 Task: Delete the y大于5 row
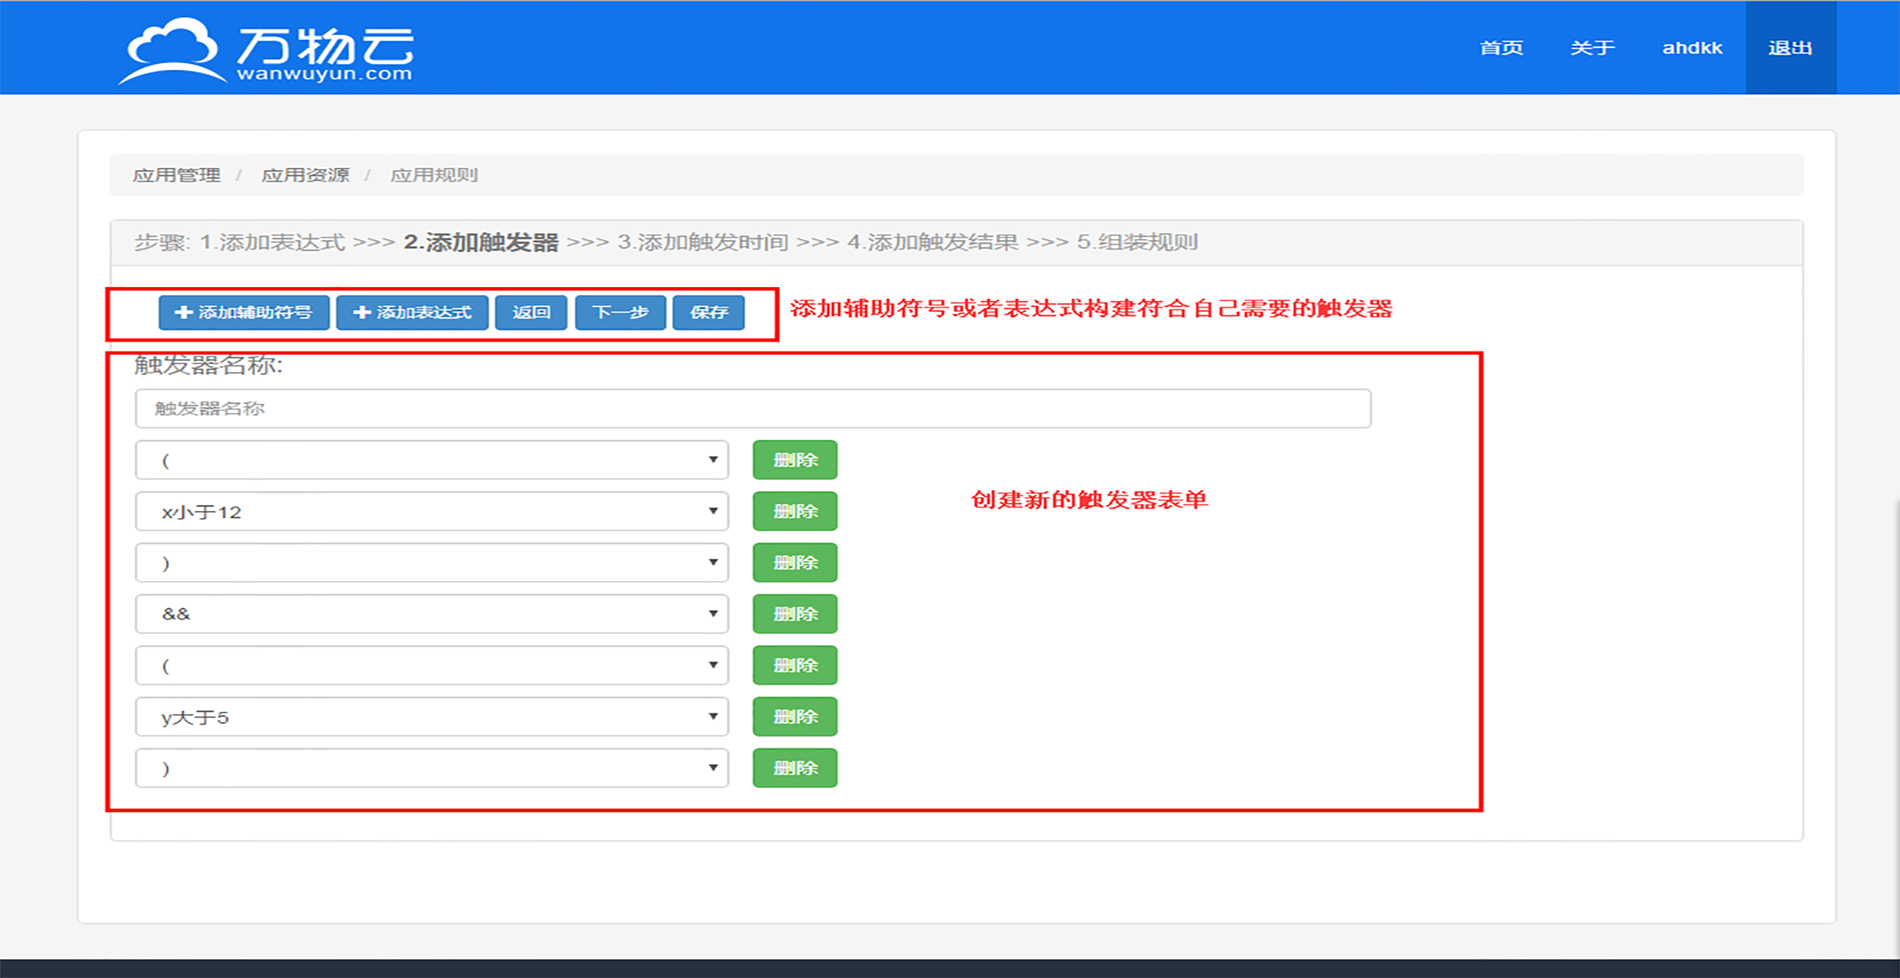[x=795, y=717]
